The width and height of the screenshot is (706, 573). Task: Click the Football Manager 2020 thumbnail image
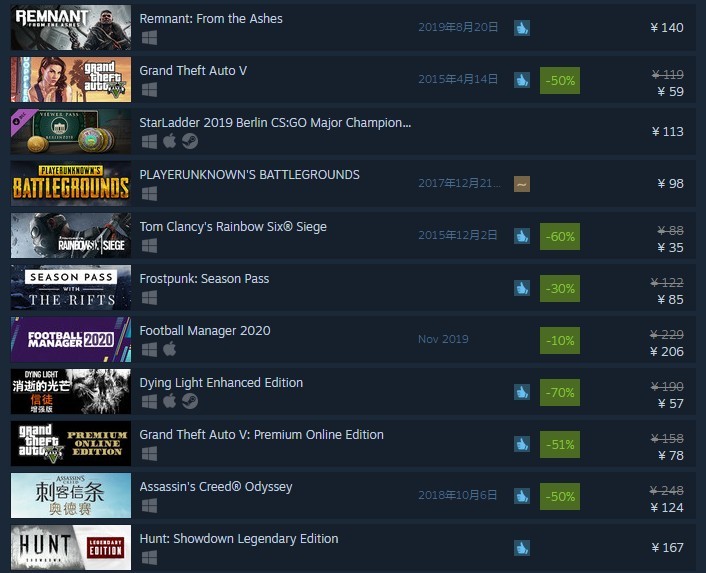[x=71, y=339]
